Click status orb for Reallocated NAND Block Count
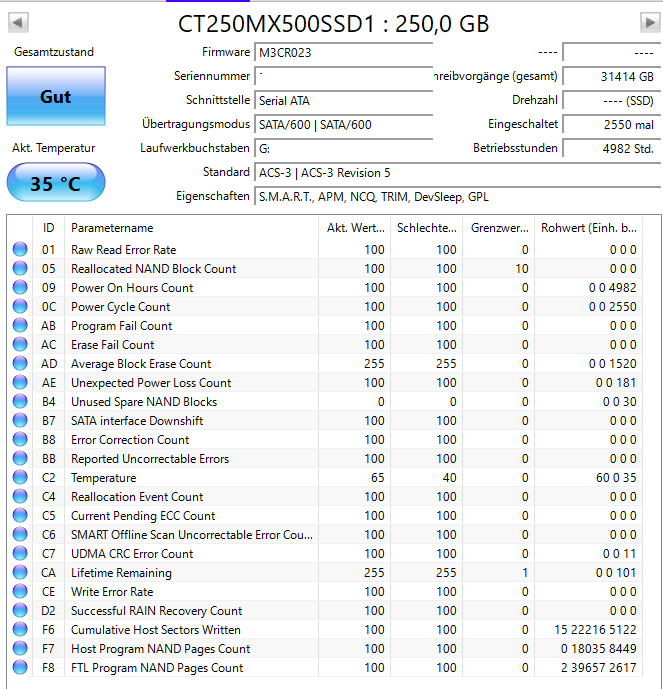663x689 pixels. tap(20, 268)
